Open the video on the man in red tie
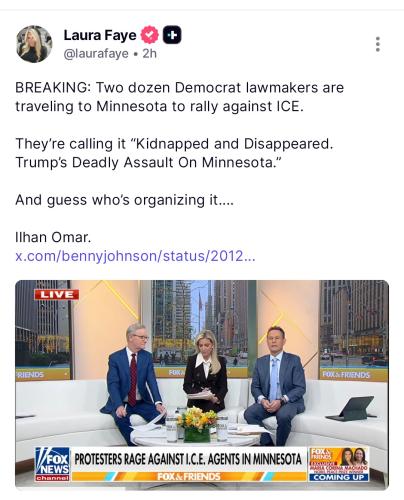The height and width of the screenshot is (500, 404). pos(133,383)
